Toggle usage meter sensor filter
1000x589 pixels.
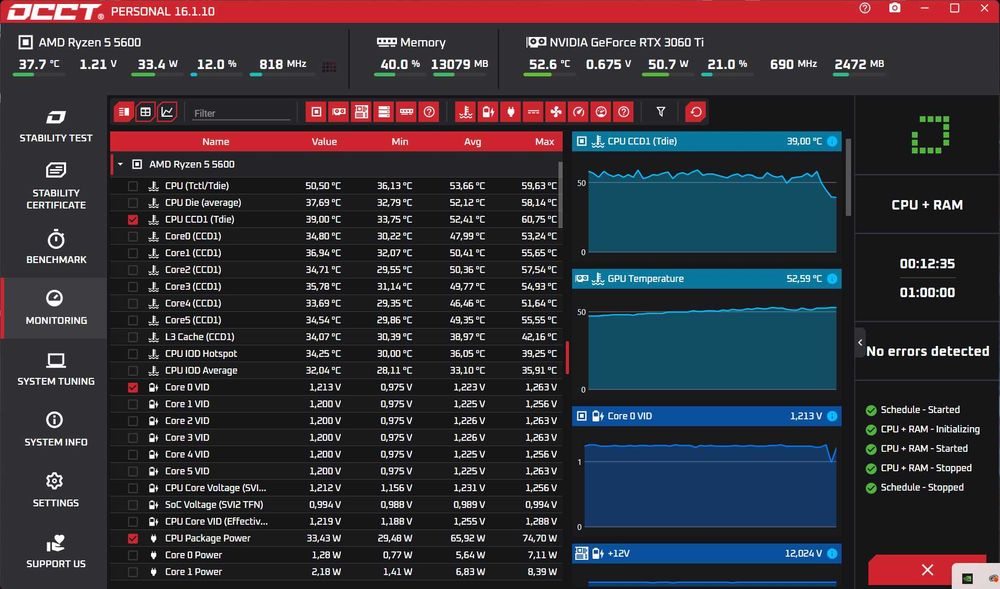pyautogui.click(x=601, y=112)
